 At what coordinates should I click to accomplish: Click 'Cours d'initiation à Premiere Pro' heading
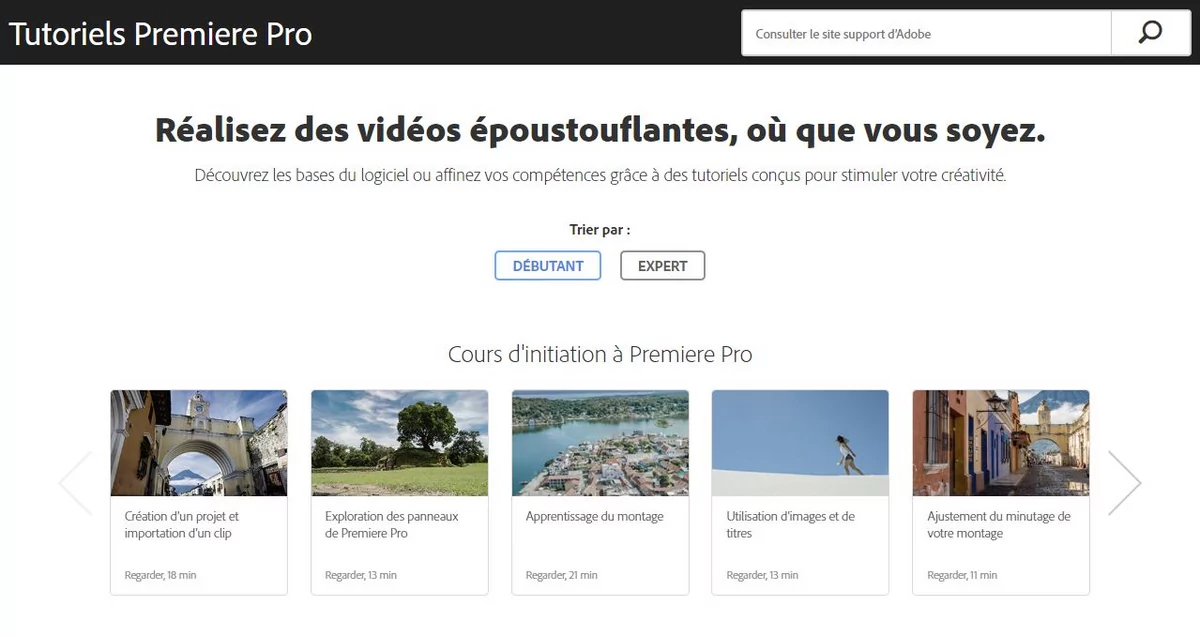(x=600, y=354)
